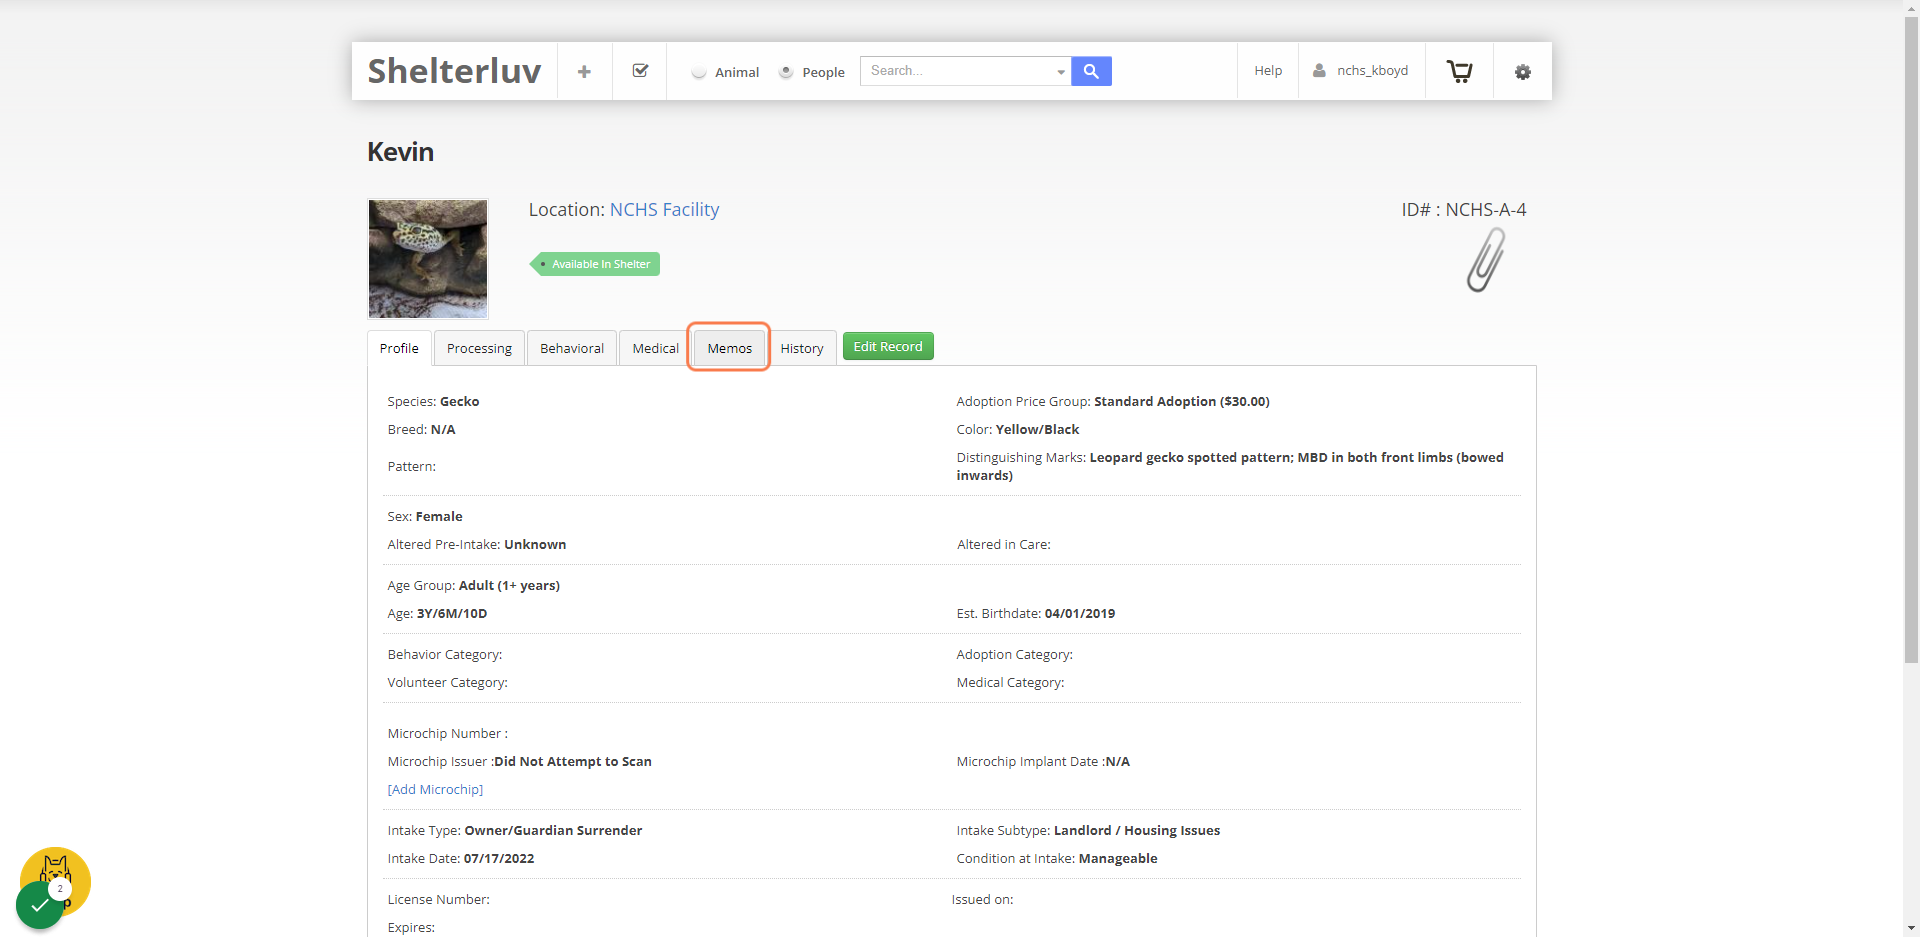Click the blue magnifier search button
This screenshot has width=1920, height=937.
click(x=1091, y=71)
